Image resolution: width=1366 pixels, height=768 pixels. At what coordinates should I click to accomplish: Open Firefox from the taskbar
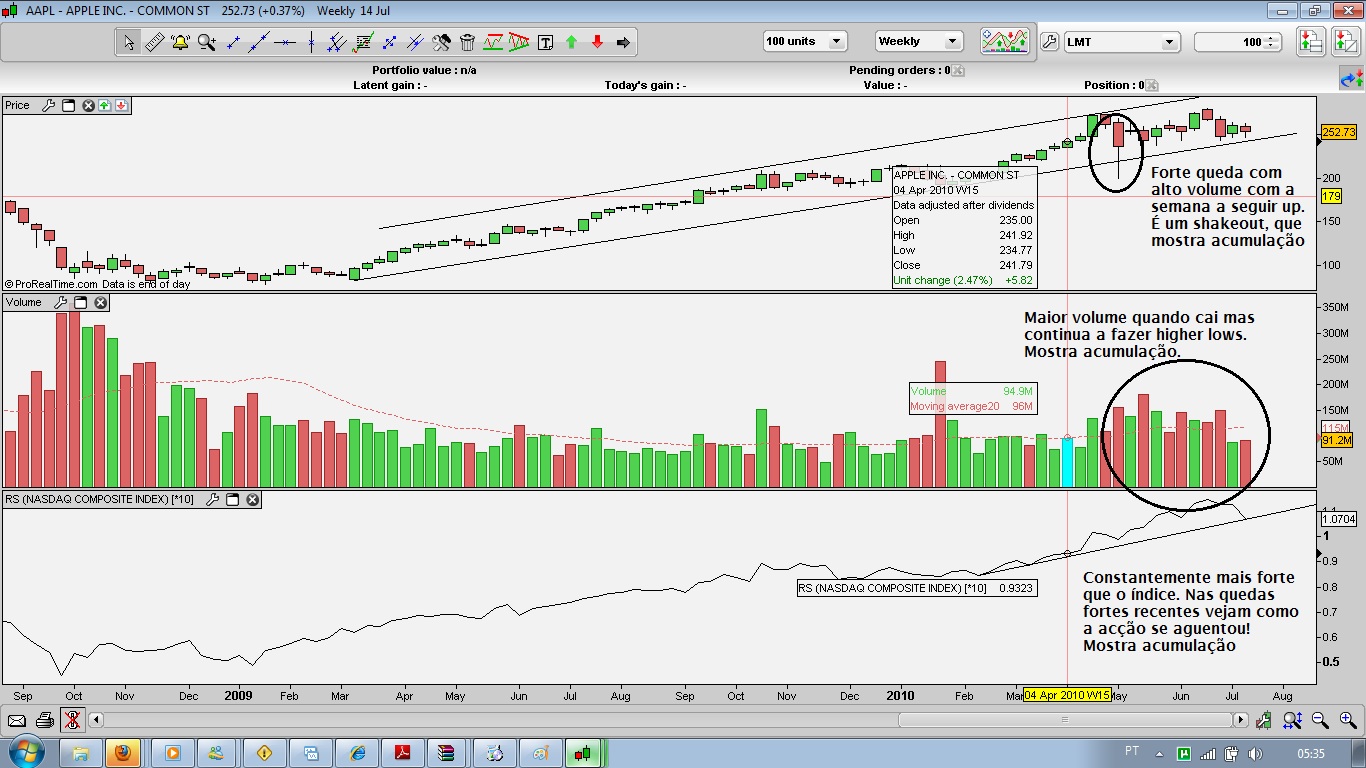[122, 752]
